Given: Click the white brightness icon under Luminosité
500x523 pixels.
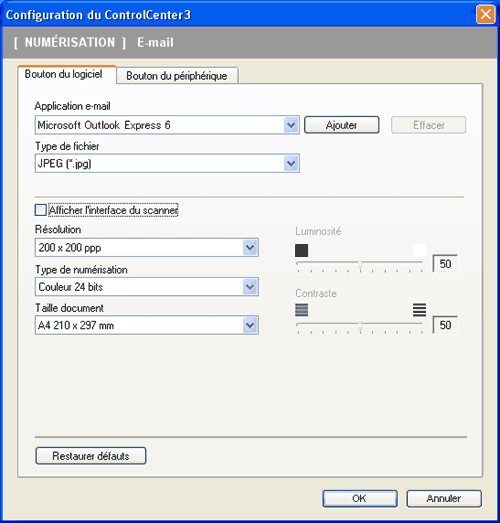Looking at the screenshot, I should click(420, 250).
